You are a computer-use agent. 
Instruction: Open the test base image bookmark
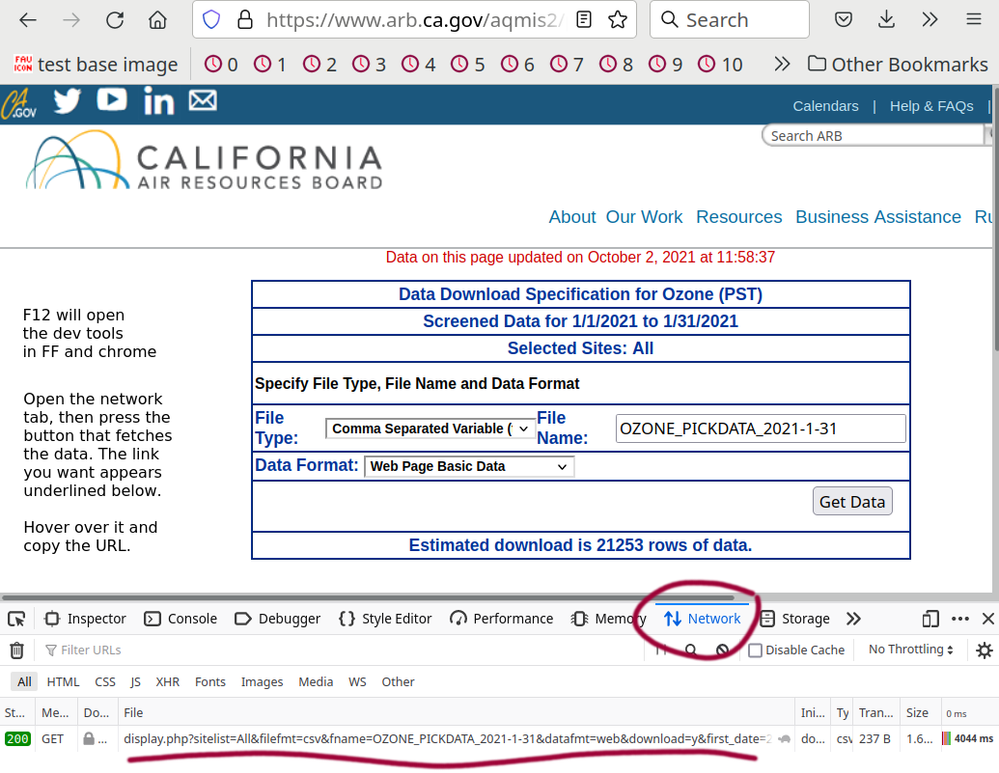96,64
